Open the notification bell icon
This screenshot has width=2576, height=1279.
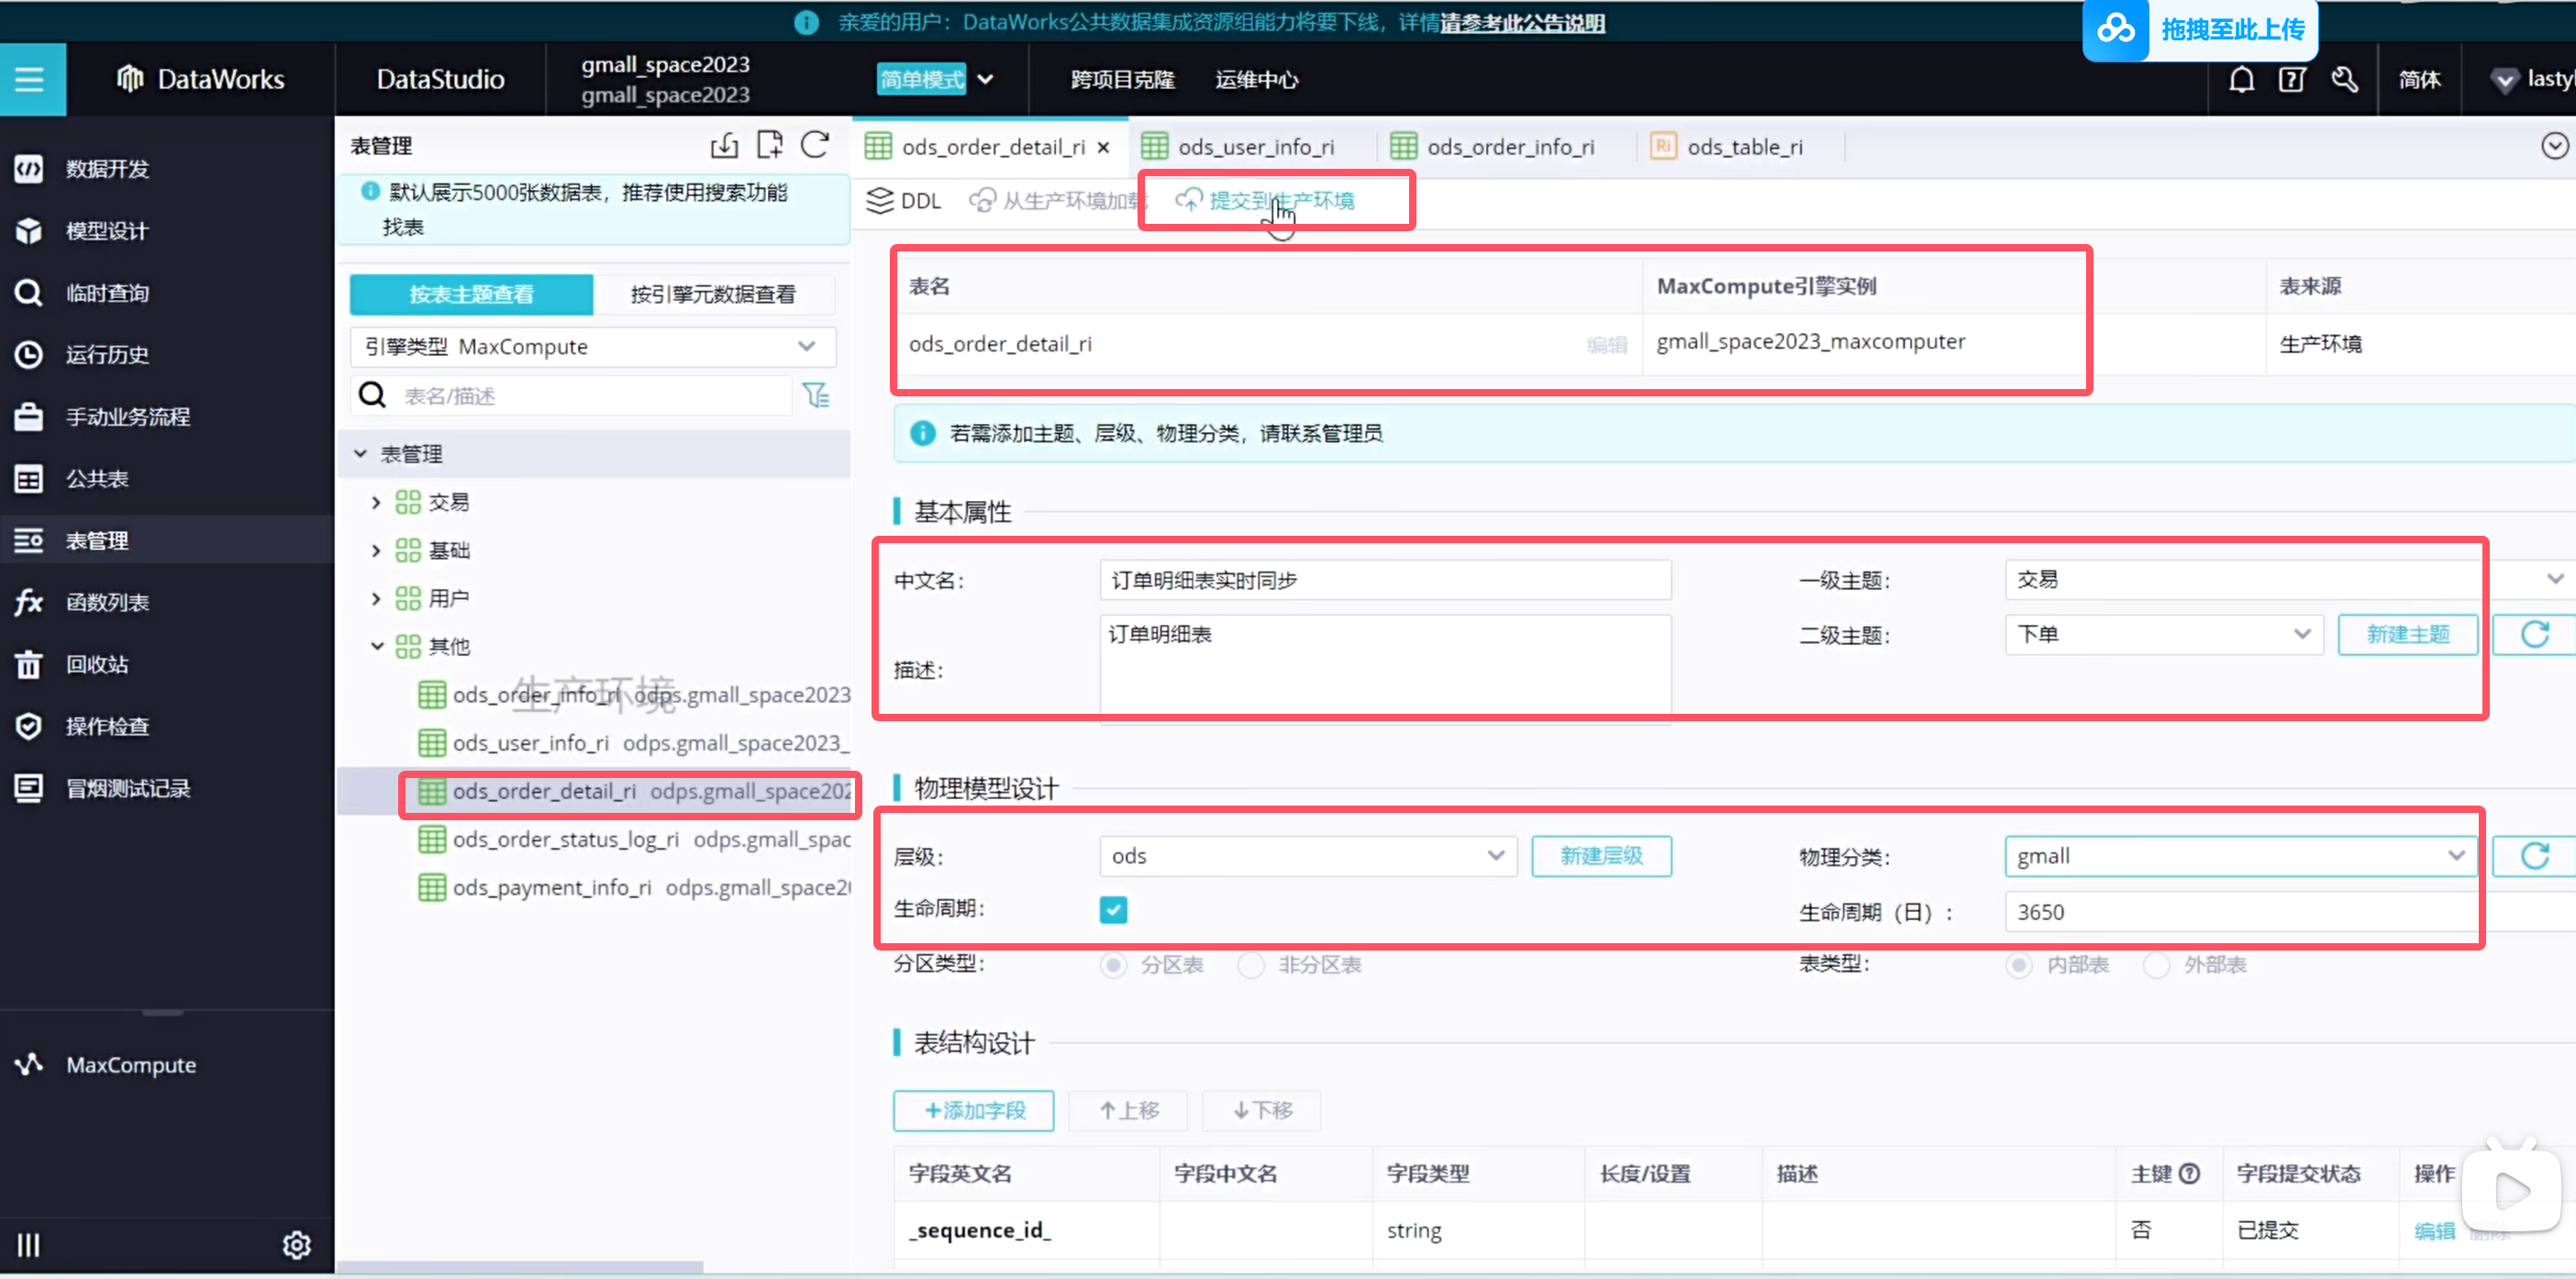[2241, 79]
